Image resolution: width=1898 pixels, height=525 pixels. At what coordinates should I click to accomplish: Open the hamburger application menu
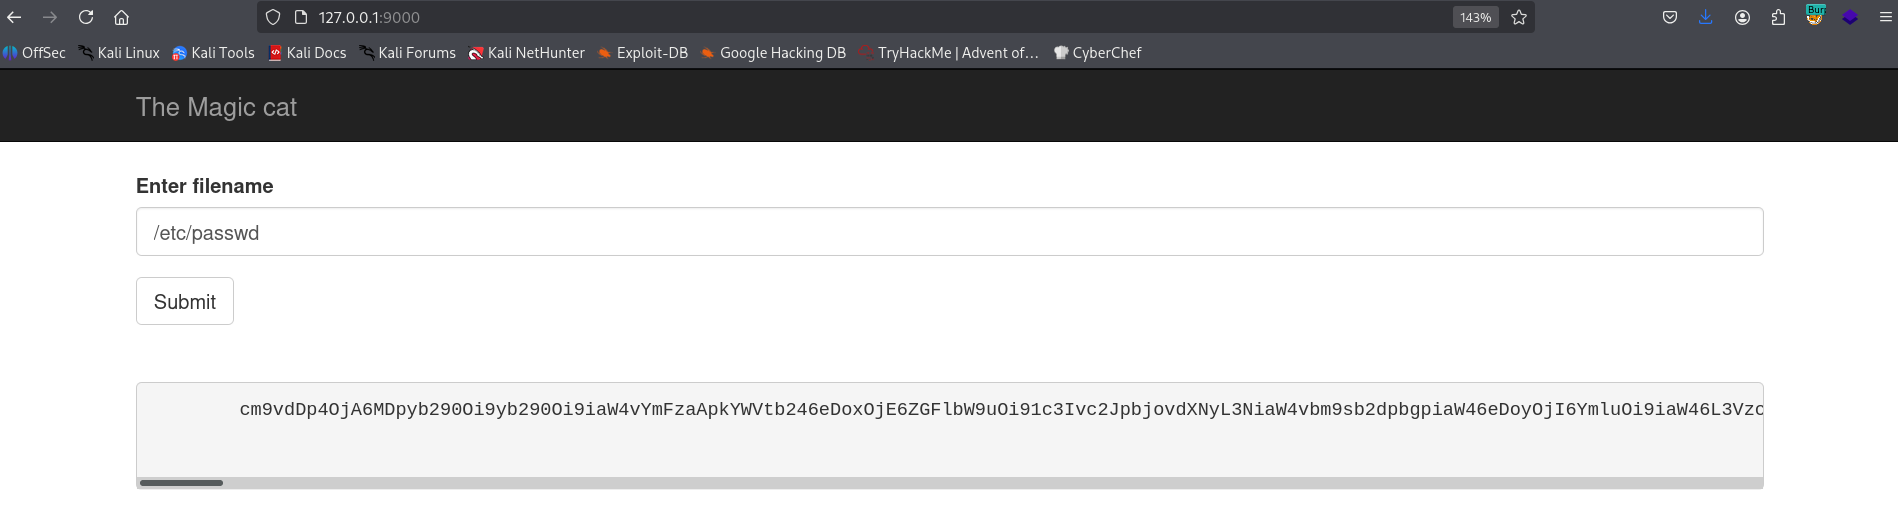pyautogui.click(x=1885, y=17)
